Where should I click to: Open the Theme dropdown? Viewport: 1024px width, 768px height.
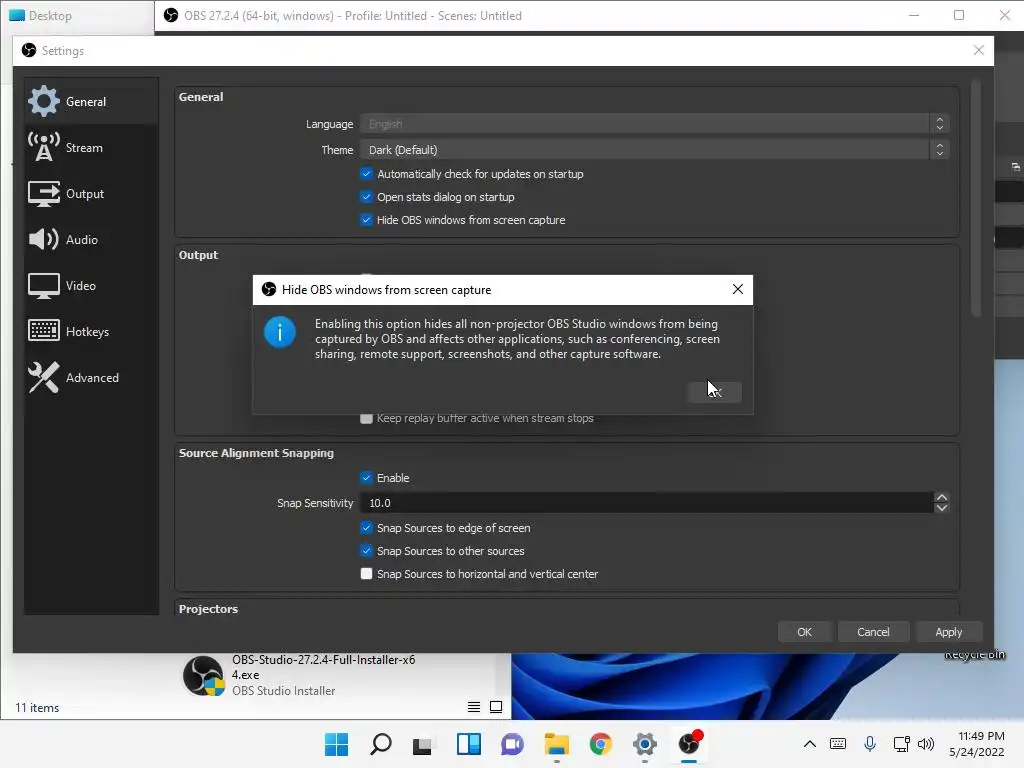654,150
